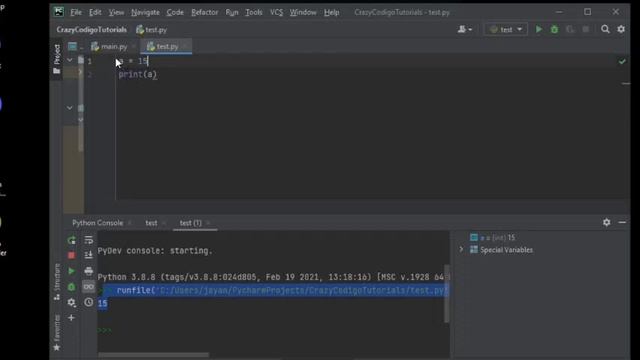This screenshot has height=360, width=640.
Task: Click console output value 15
Action: pos(102,303)
